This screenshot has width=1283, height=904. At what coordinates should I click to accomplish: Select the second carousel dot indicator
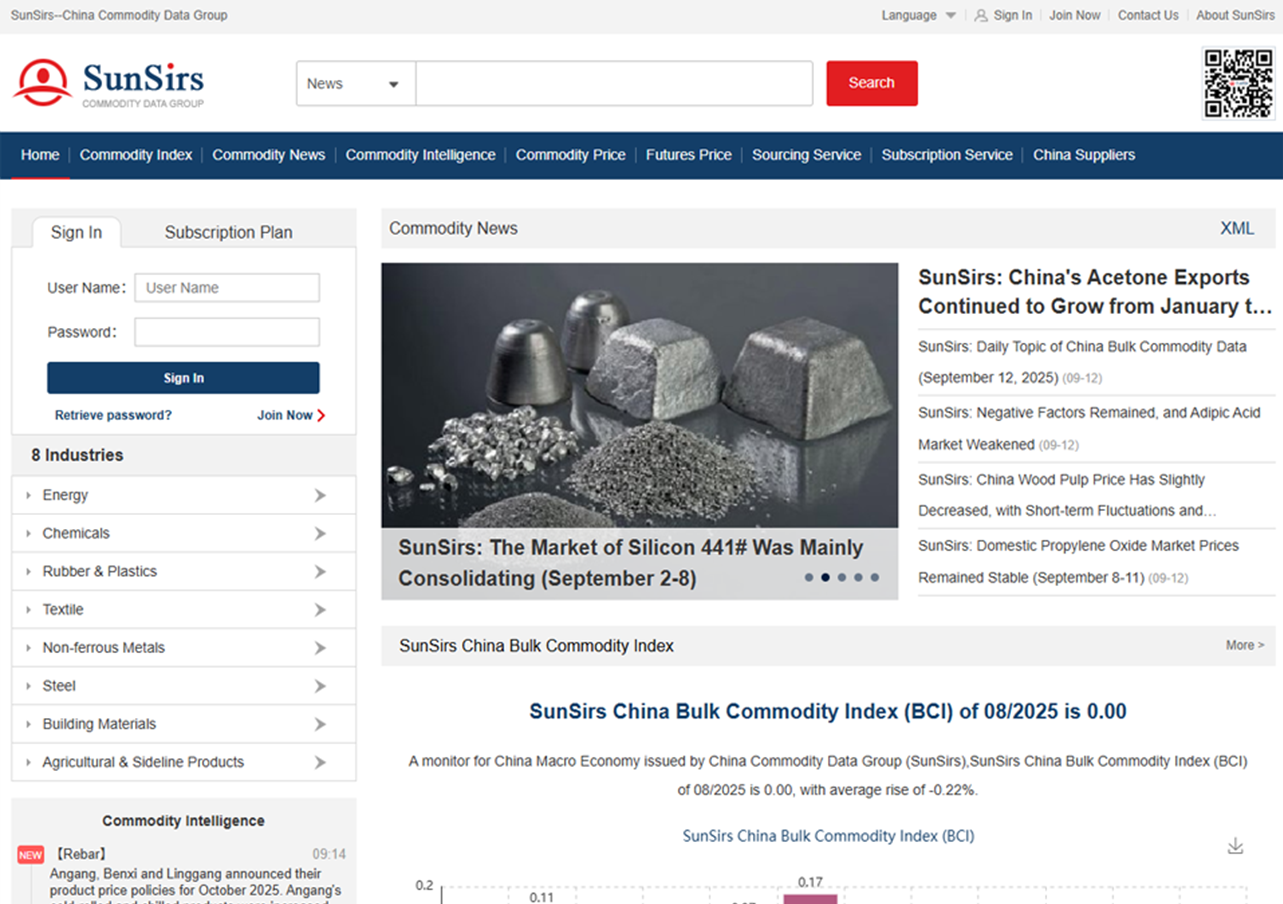tap(825, 577)
